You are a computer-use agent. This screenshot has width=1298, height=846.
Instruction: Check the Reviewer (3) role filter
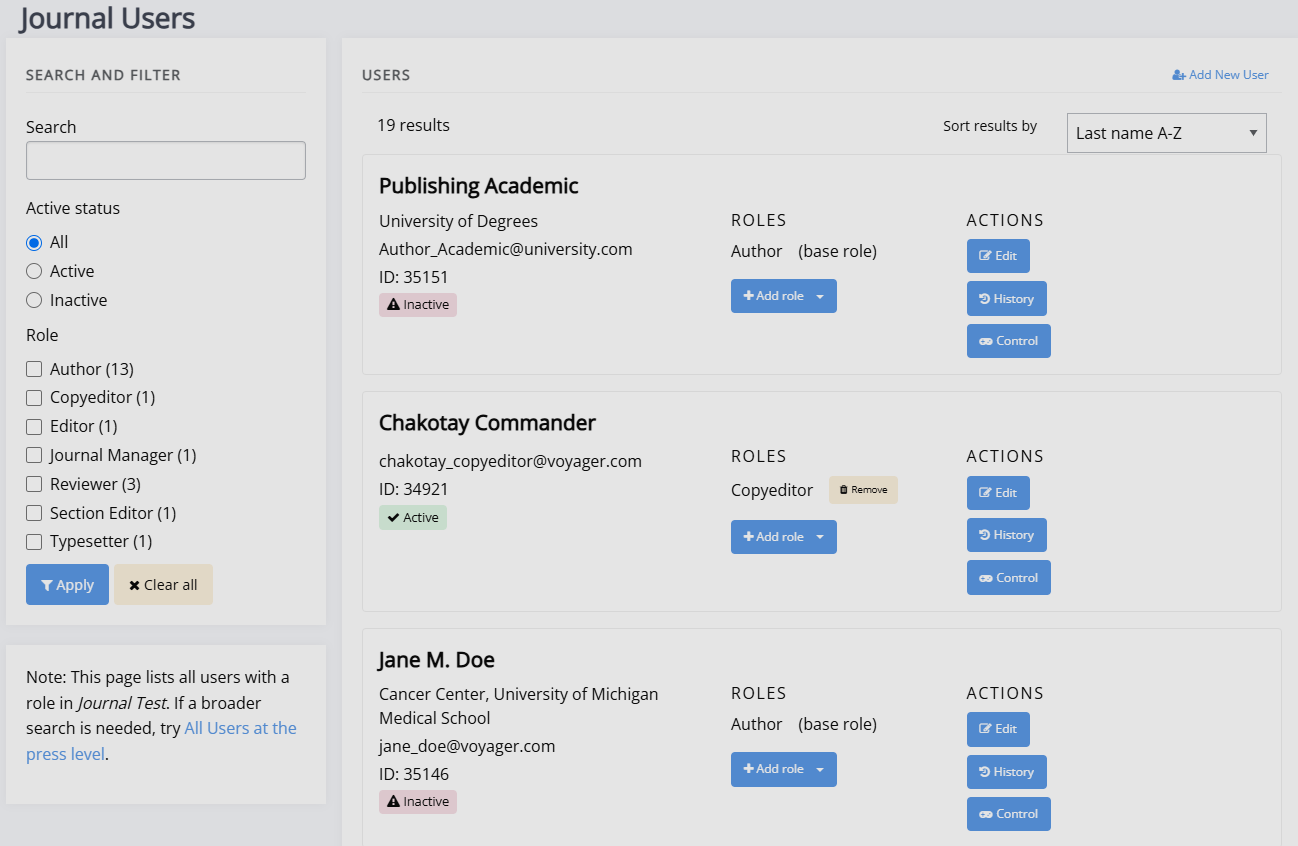click(34, 484)
